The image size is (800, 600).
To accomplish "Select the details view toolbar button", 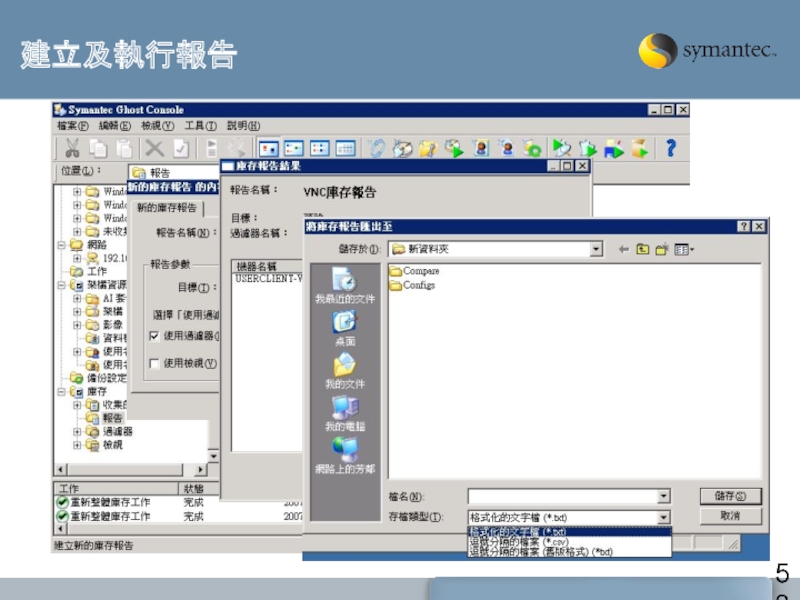I will tap(345, 148).
